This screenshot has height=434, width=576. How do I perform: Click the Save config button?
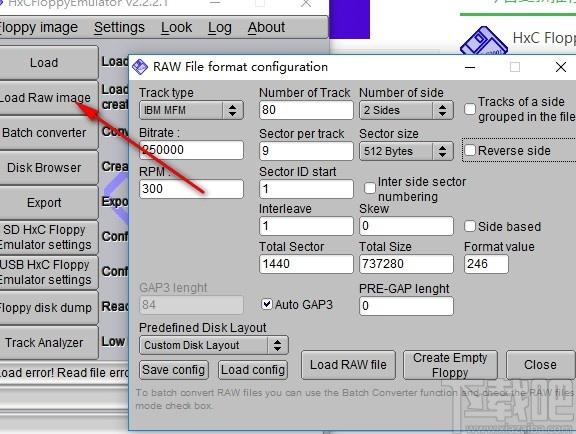coord(174,370)
